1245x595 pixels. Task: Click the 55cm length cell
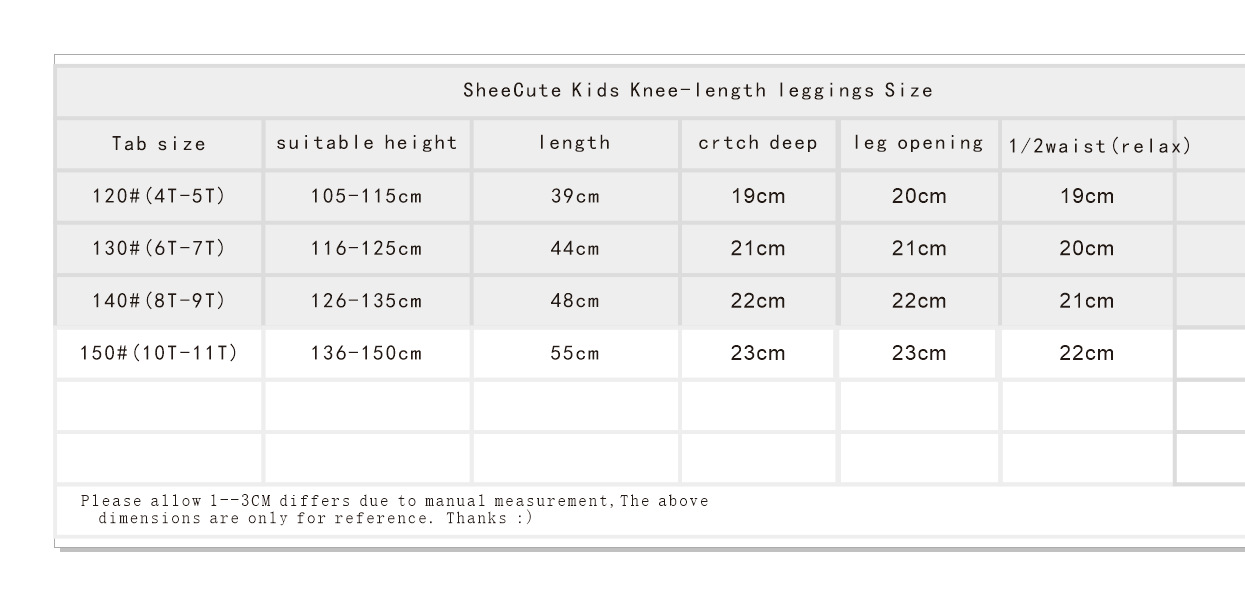coord(575,353)
